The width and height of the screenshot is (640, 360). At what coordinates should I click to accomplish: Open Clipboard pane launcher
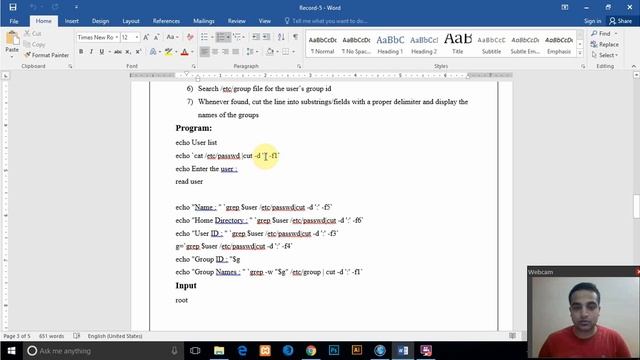[x=70, y=66]
